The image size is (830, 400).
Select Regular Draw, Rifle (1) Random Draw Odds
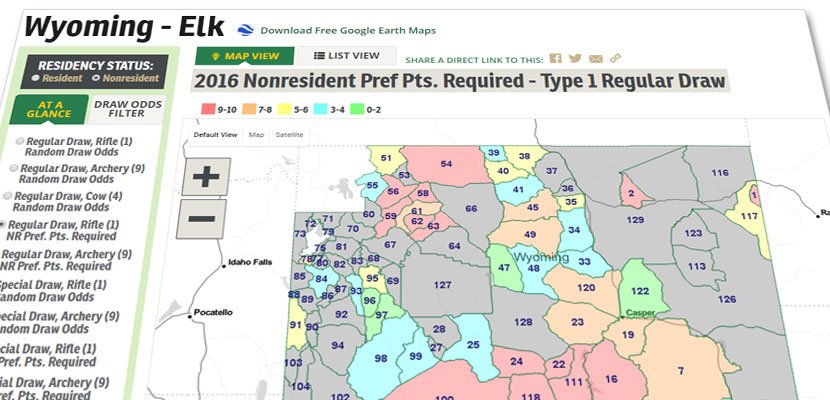point(75,147)
